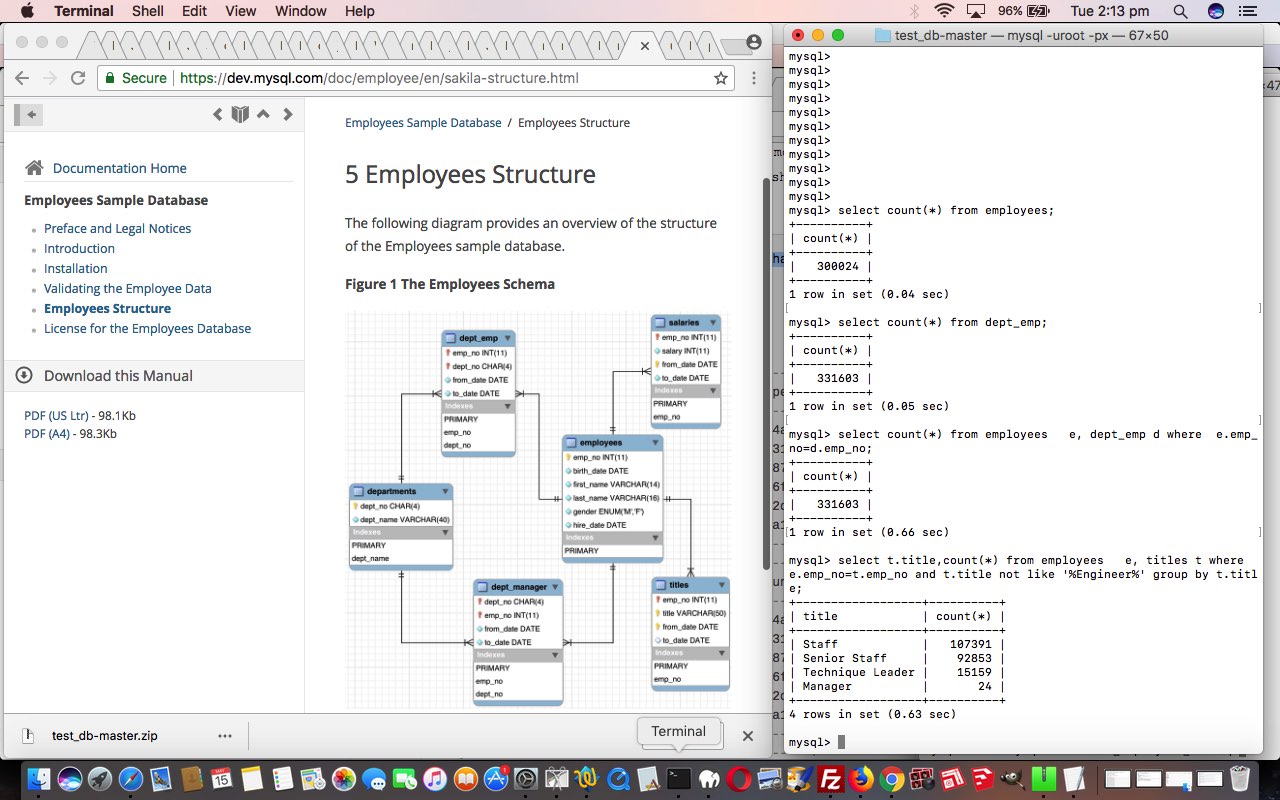This screenshot has width=1280, height=800.
Task: Launch Siri from the Dock
Action: pos(69,779)
